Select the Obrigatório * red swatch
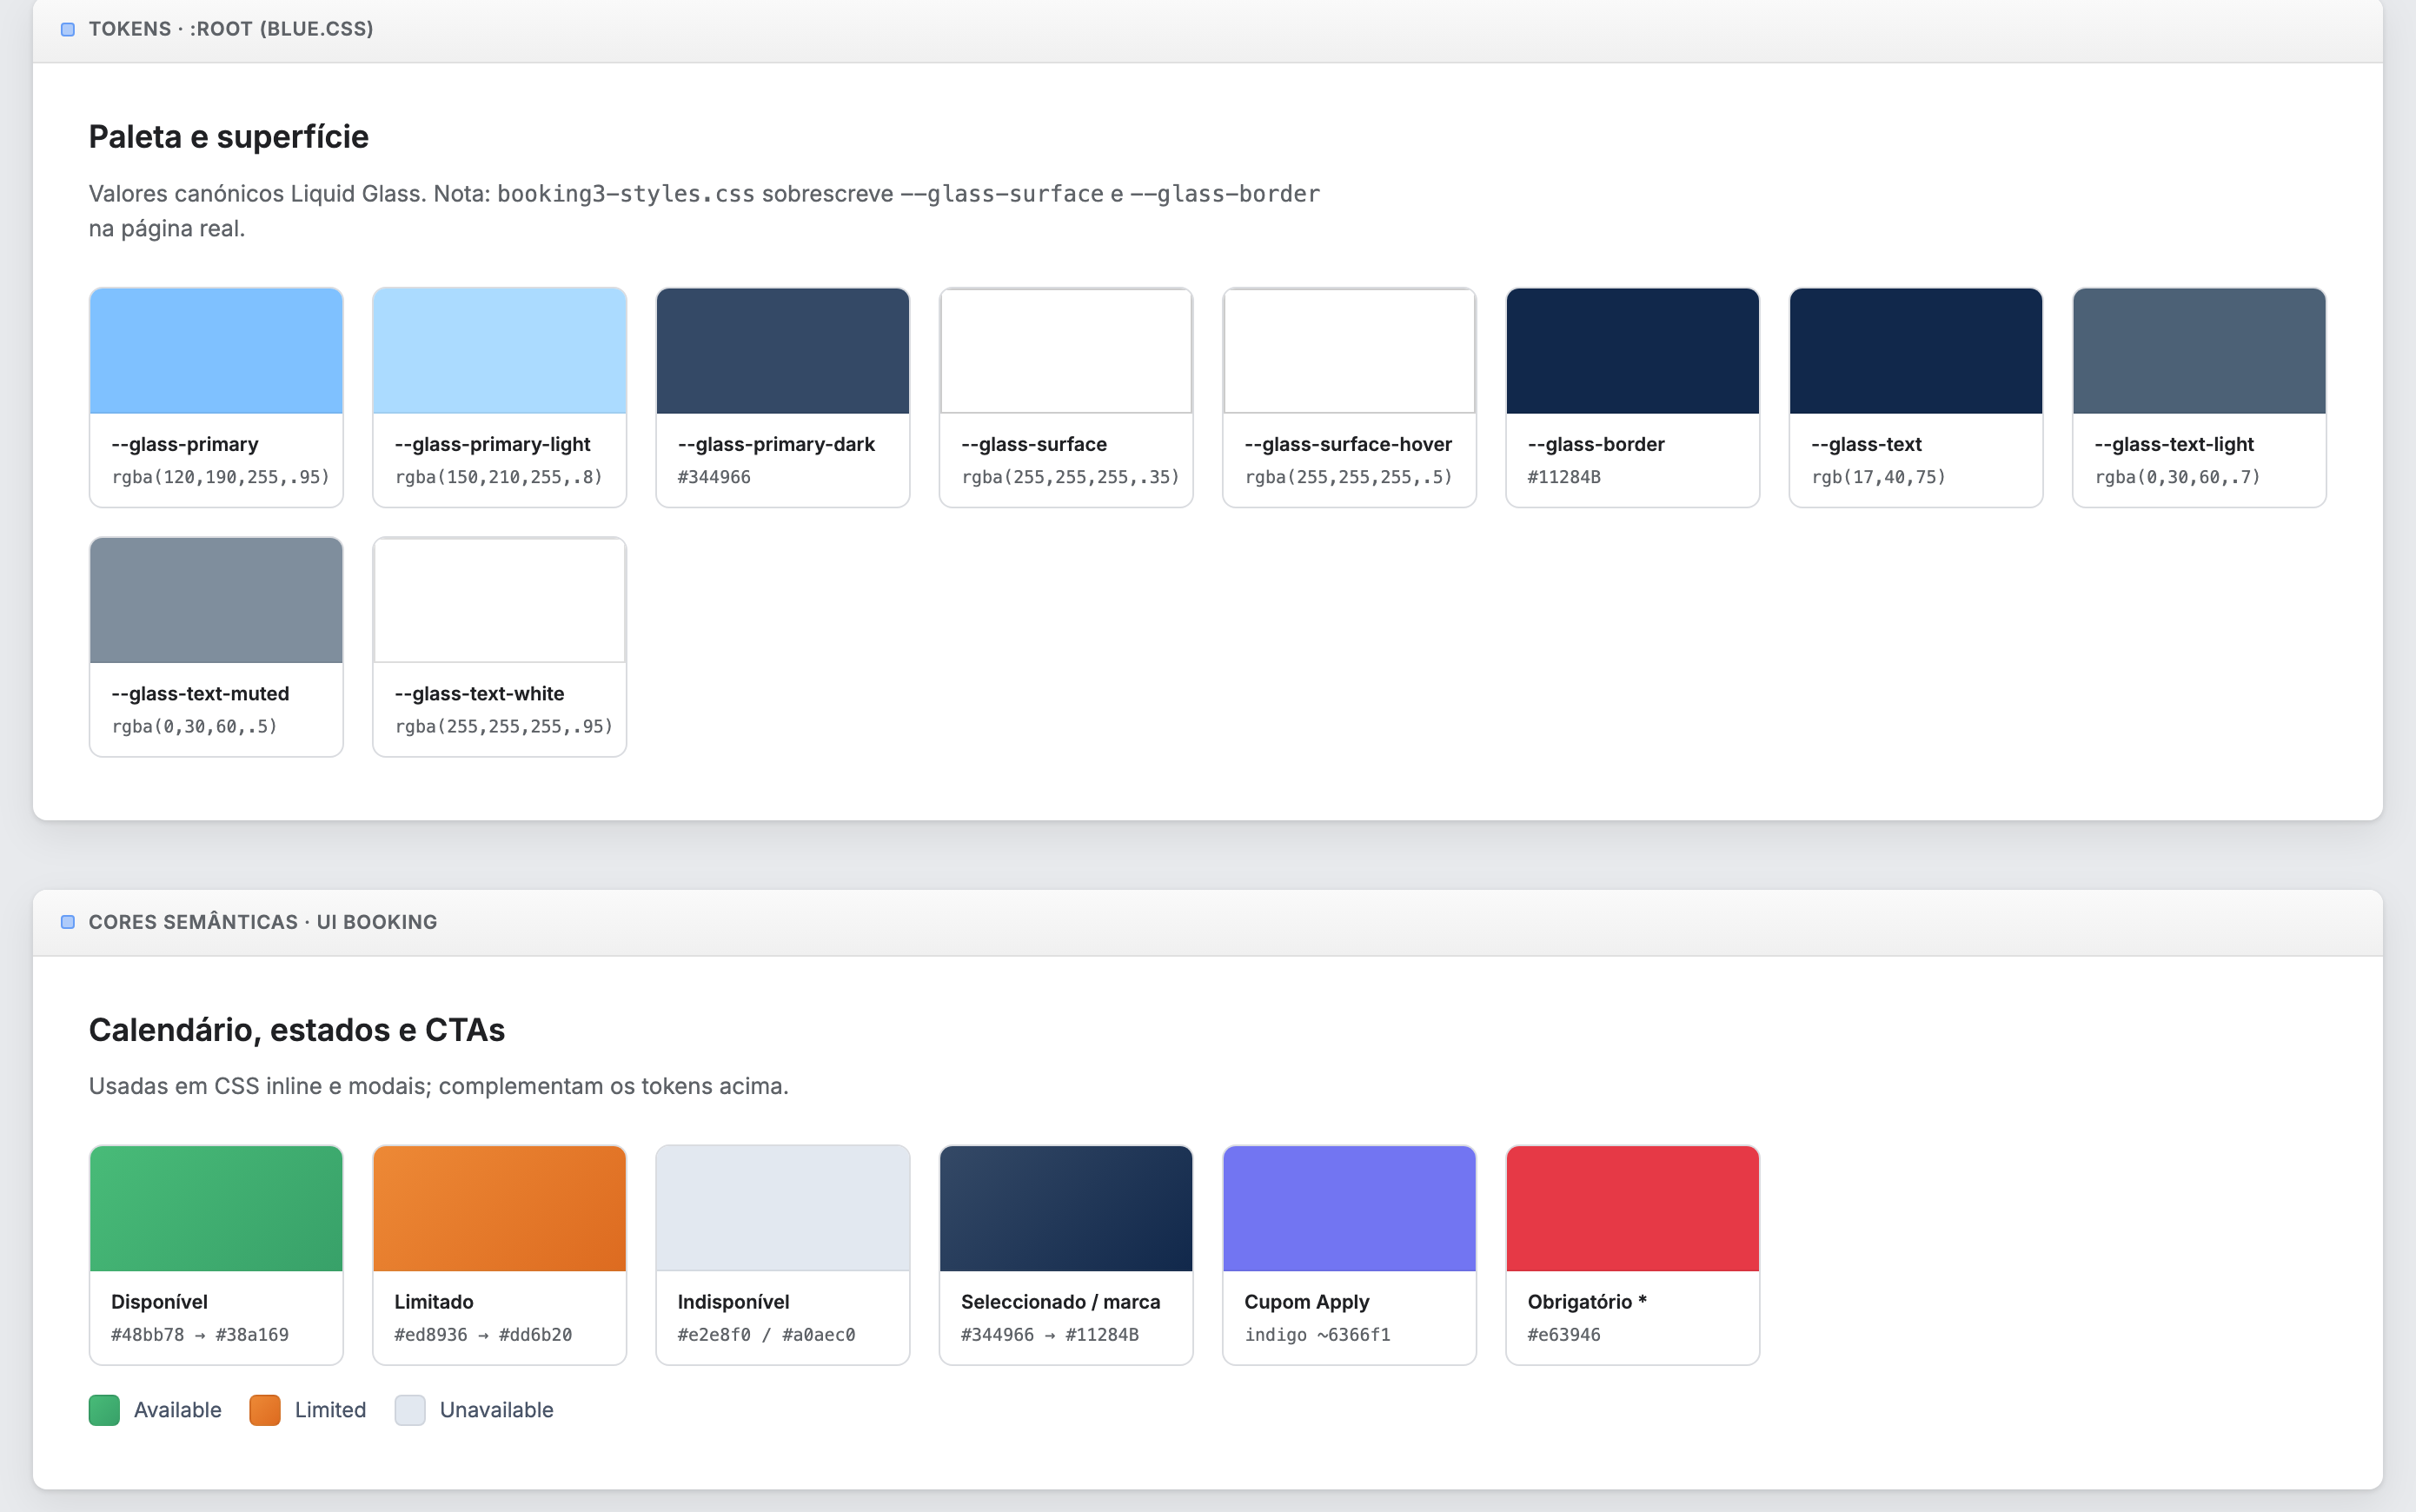This screenshot has height=1512, width=2416. [1632, 1208]
